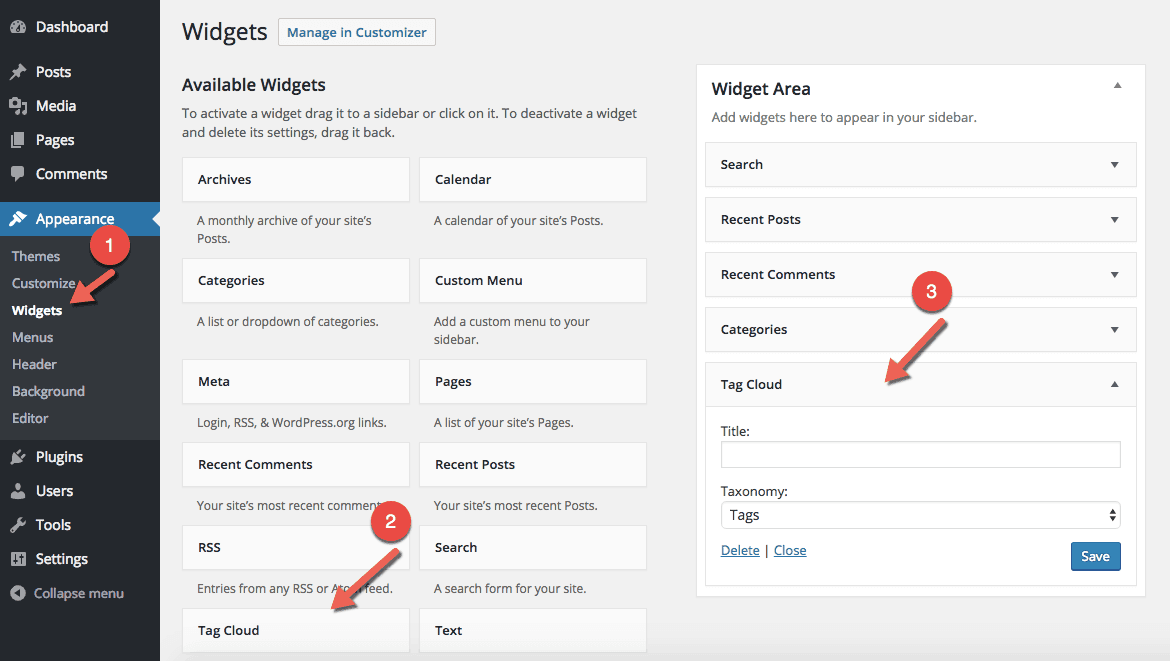Click the Posts pushpin icon
The image size is (1170, 661).
coord(18,72)
